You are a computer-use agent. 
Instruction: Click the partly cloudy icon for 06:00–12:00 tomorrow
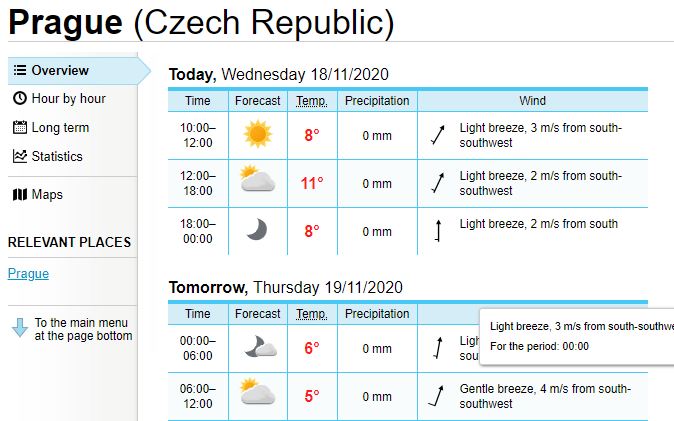[x=257, y=392]
